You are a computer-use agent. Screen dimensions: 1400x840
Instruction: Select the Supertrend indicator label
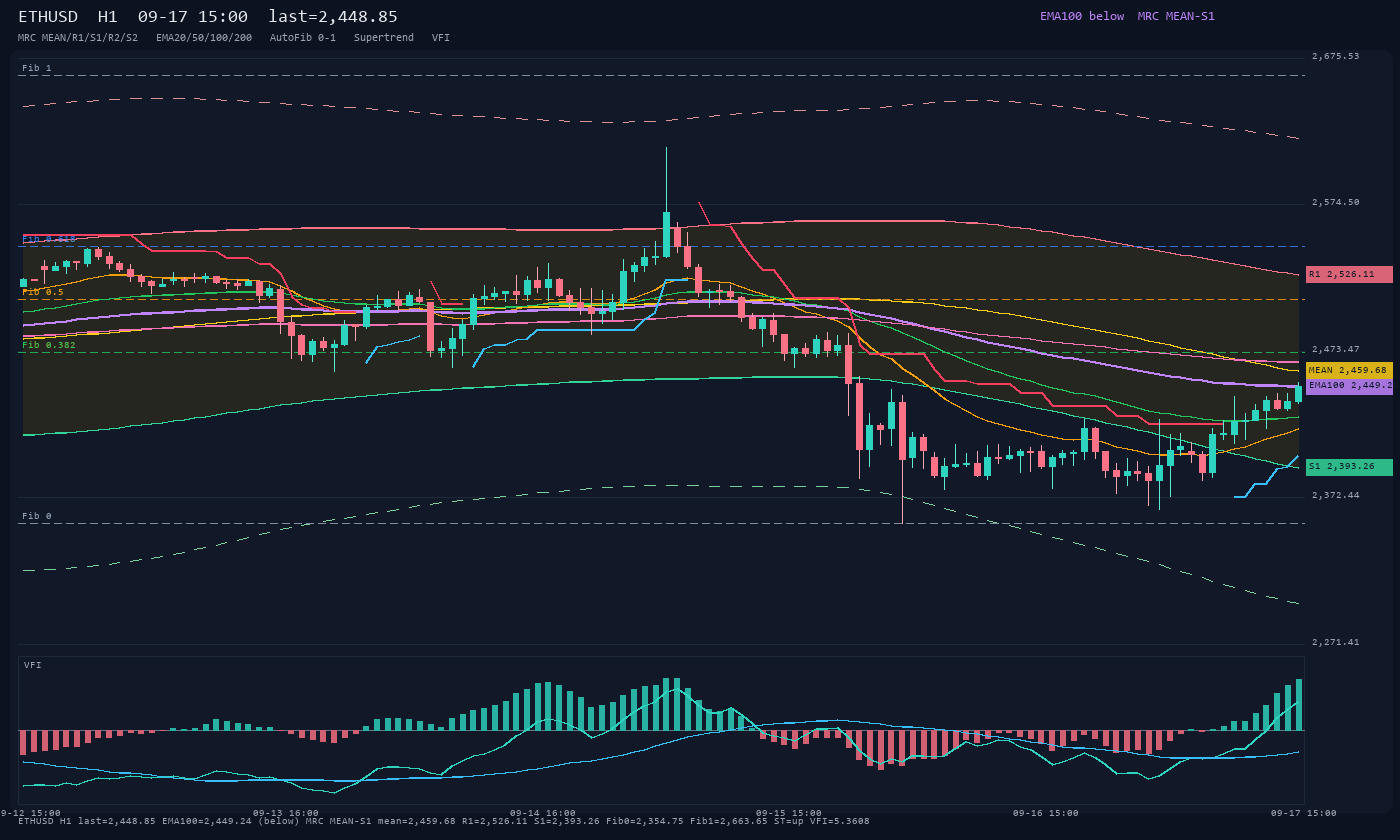384,37
